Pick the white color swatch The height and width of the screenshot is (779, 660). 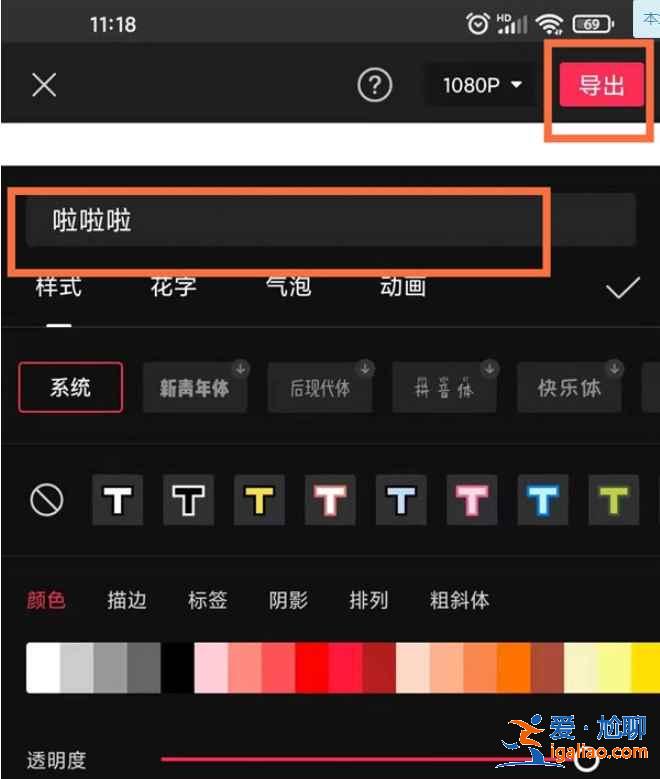pyautogui.click(x=43, y=668)
